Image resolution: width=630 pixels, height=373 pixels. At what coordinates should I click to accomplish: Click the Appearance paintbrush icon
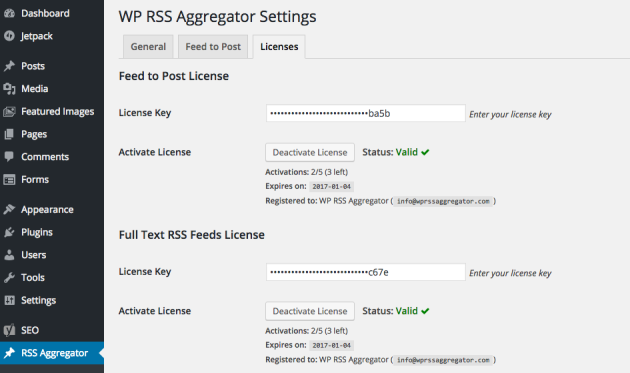[x=9, y=209]
